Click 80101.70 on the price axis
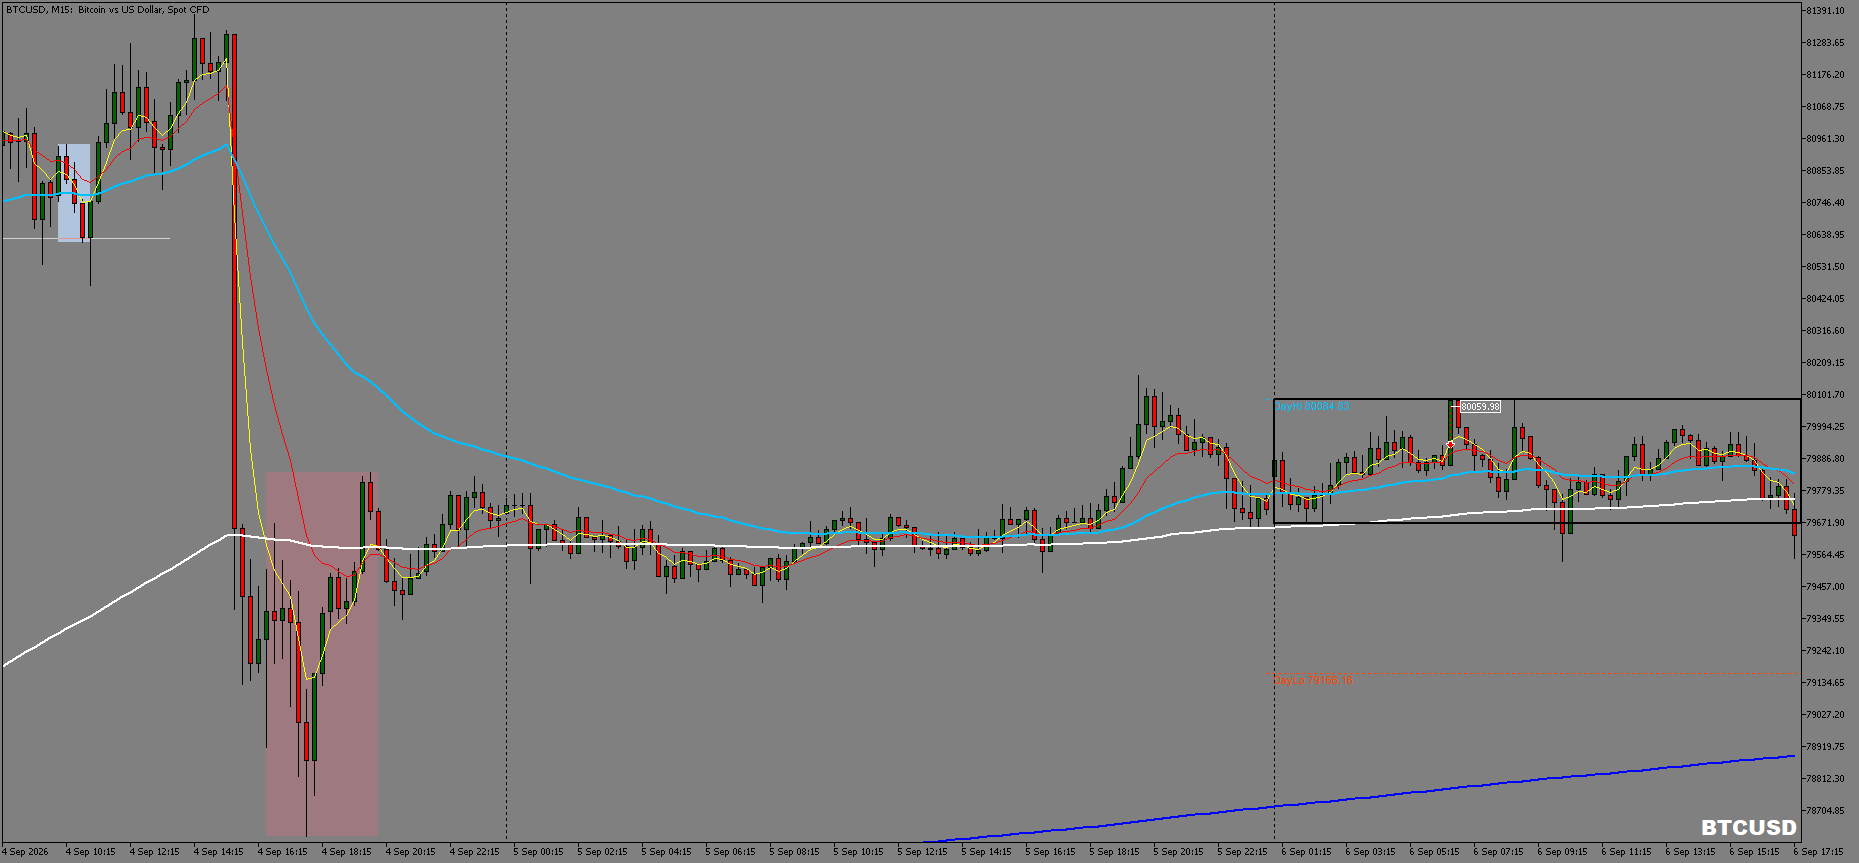Viewport: 1859px width, 863px height. pos(1825,395)
